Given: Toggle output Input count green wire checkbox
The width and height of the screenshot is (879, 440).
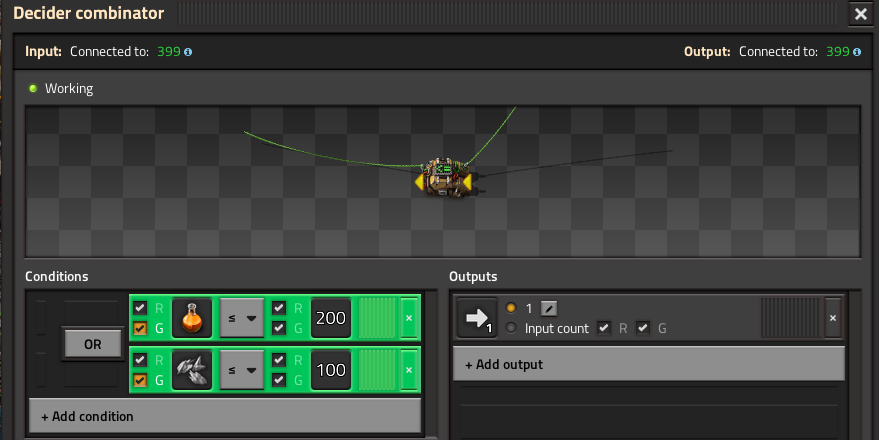Looking at the screenshot, I should coord(643,328).
